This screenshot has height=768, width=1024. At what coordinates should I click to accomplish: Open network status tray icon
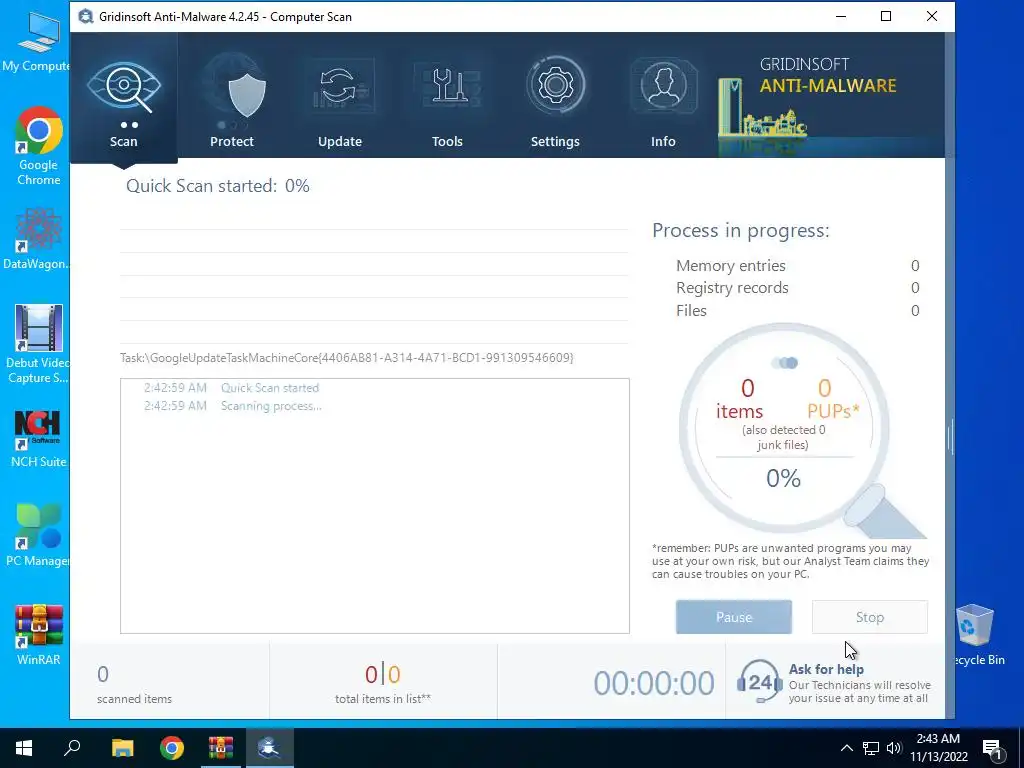pyautogui.click(x=871, y=748)
